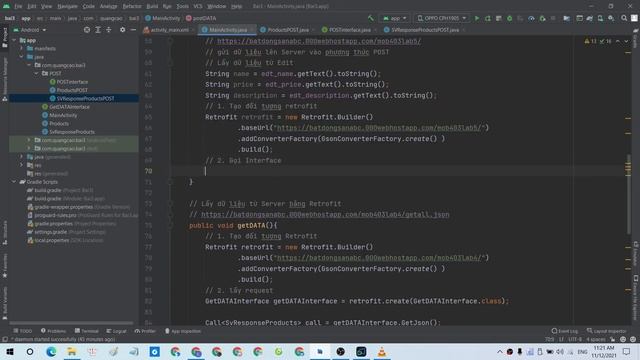The image size is (640, 360).
Task: Open the Profiler tool window
Action: pos(145,331)
